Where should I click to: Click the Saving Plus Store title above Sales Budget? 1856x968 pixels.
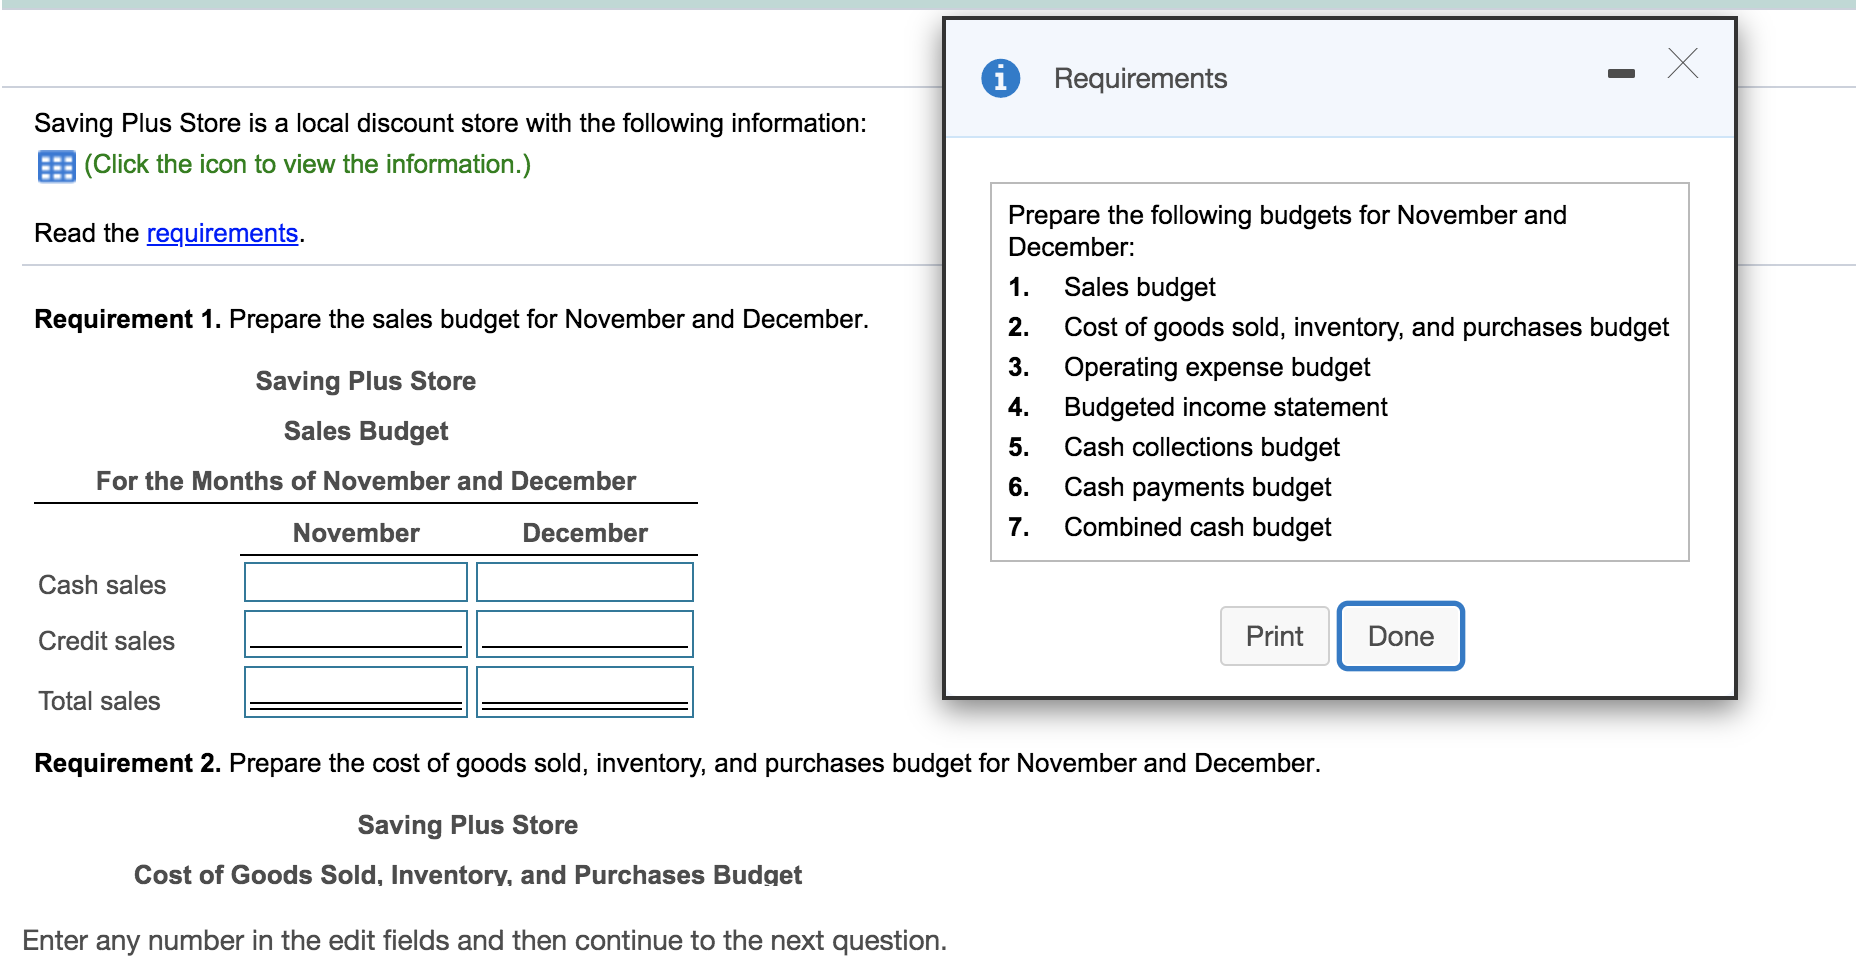pyautogui.click(x=365, y=381)
